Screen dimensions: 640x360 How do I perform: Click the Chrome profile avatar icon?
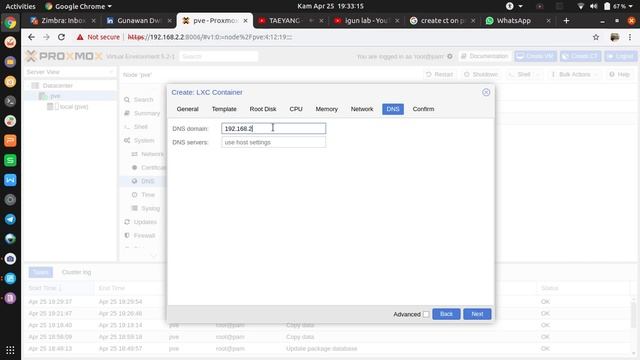[614, 37]
